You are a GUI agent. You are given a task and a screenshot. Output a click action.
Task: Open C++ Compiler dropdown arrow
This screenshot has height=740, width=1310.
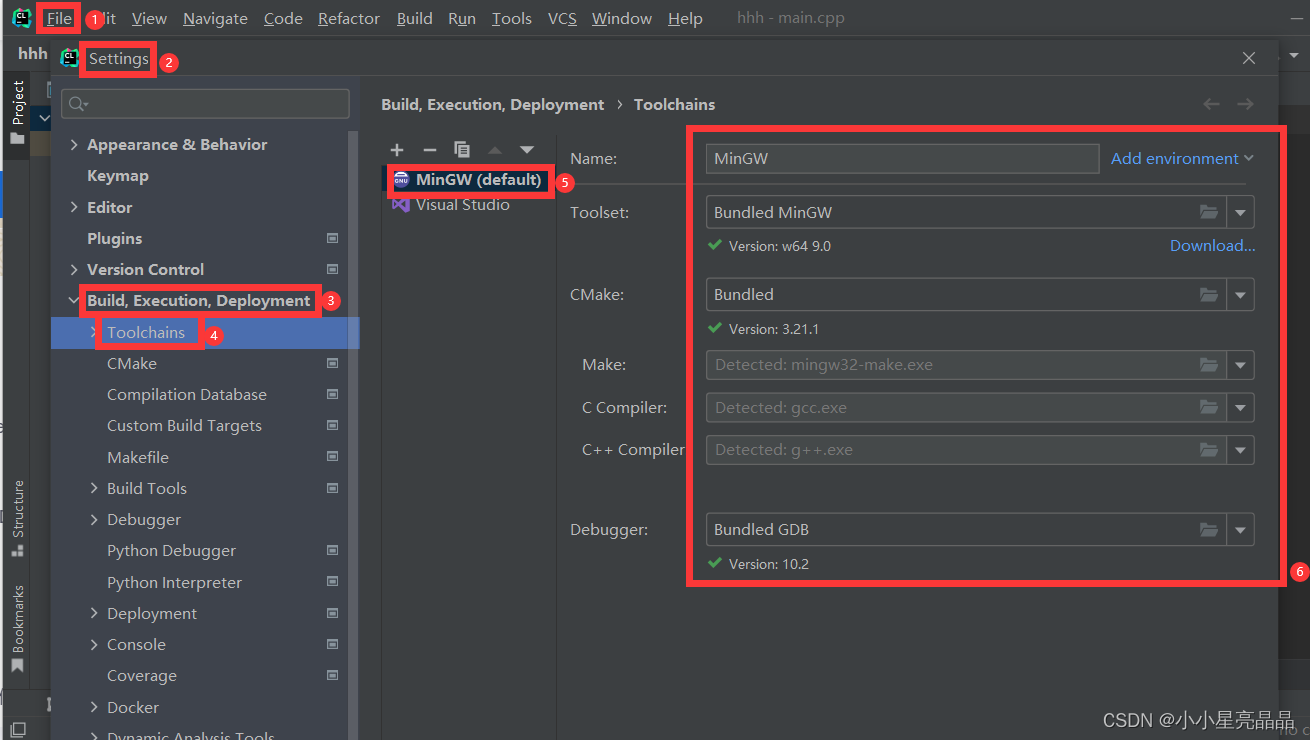click(1241, 450)
